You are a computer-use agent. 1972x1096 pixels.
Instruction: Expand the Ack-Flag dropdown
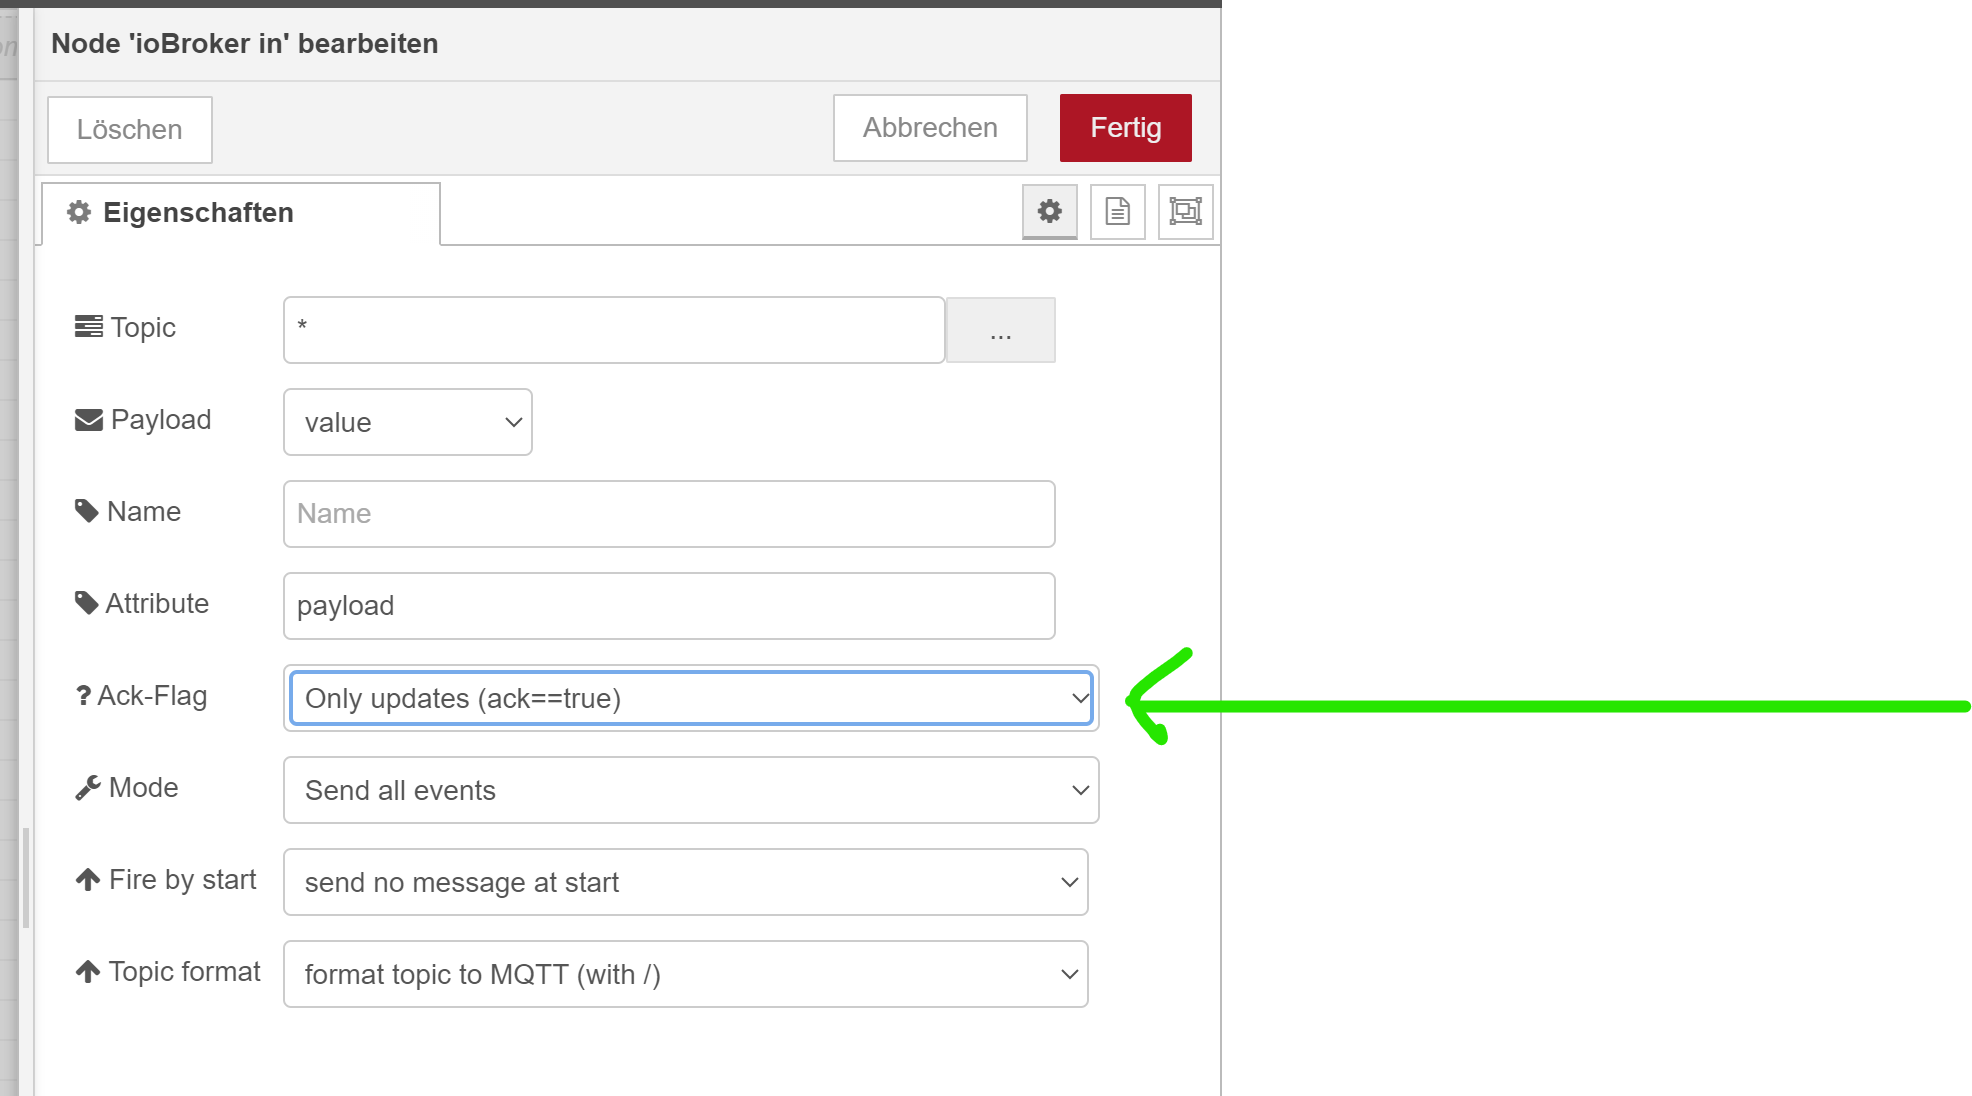(690, 698)
